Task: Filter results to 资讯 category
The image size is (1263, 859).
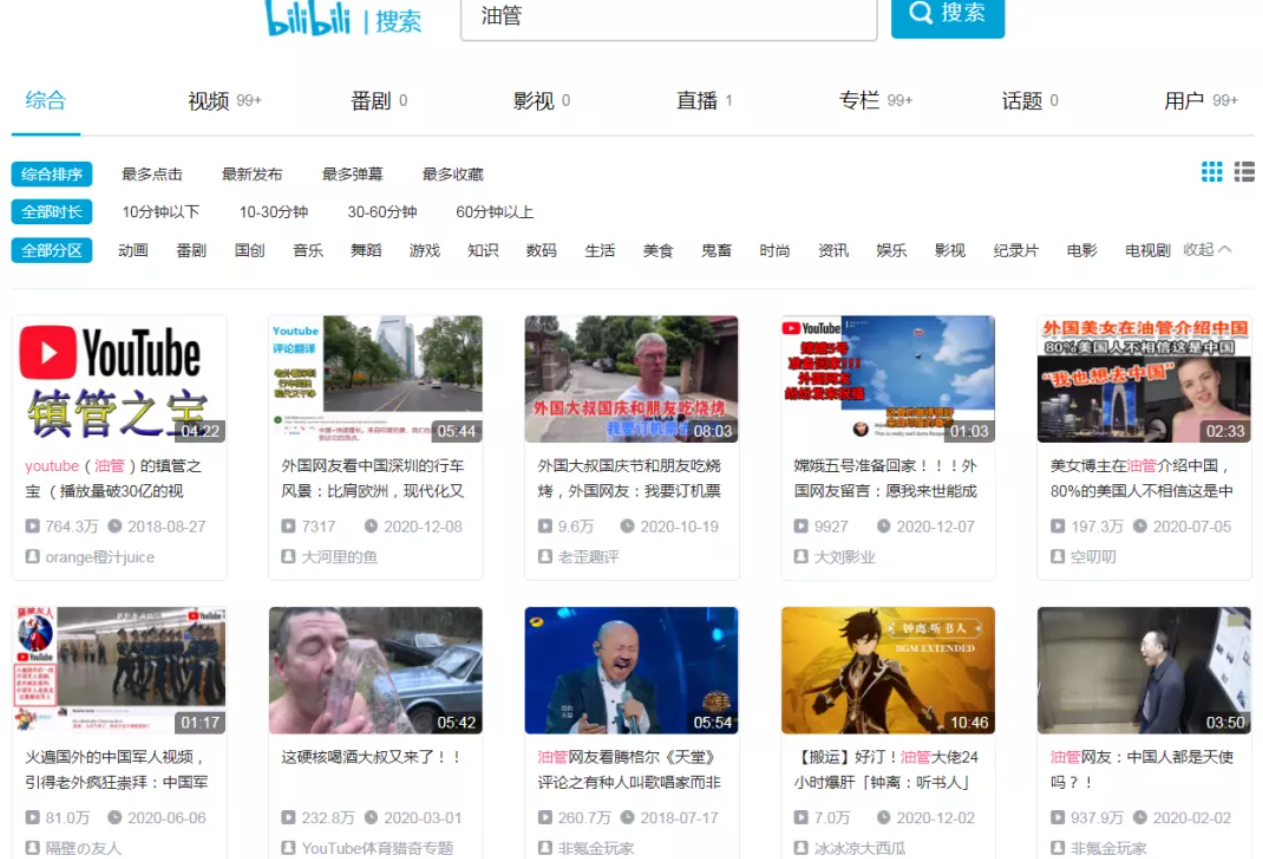Action: [x=833, y=250]
